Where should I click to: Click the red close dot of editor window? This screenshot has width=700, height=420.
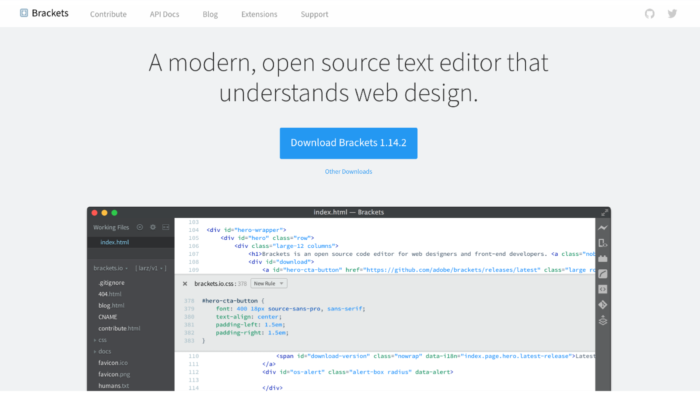(95, 213)
